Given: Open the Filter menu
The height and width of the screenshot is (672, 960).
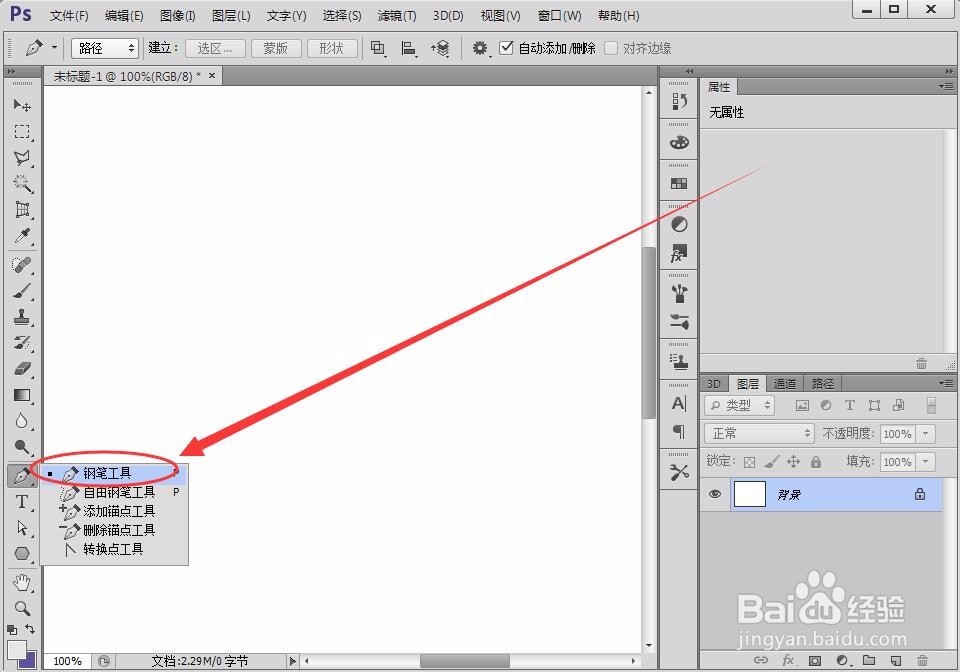Looking at the screenshot, I should 397,15.
